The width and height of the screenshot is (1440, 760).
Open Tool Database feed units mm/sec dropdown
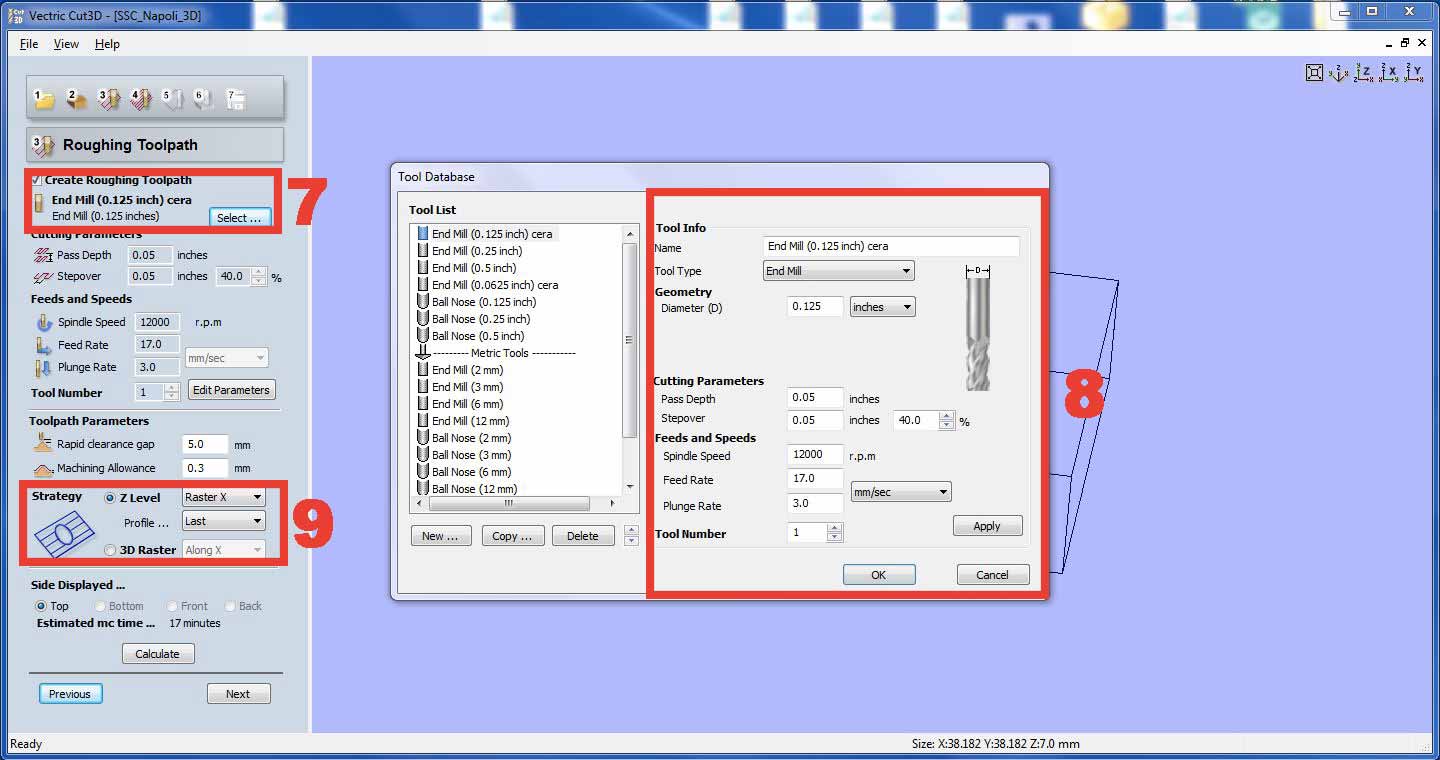coord(901,492)
